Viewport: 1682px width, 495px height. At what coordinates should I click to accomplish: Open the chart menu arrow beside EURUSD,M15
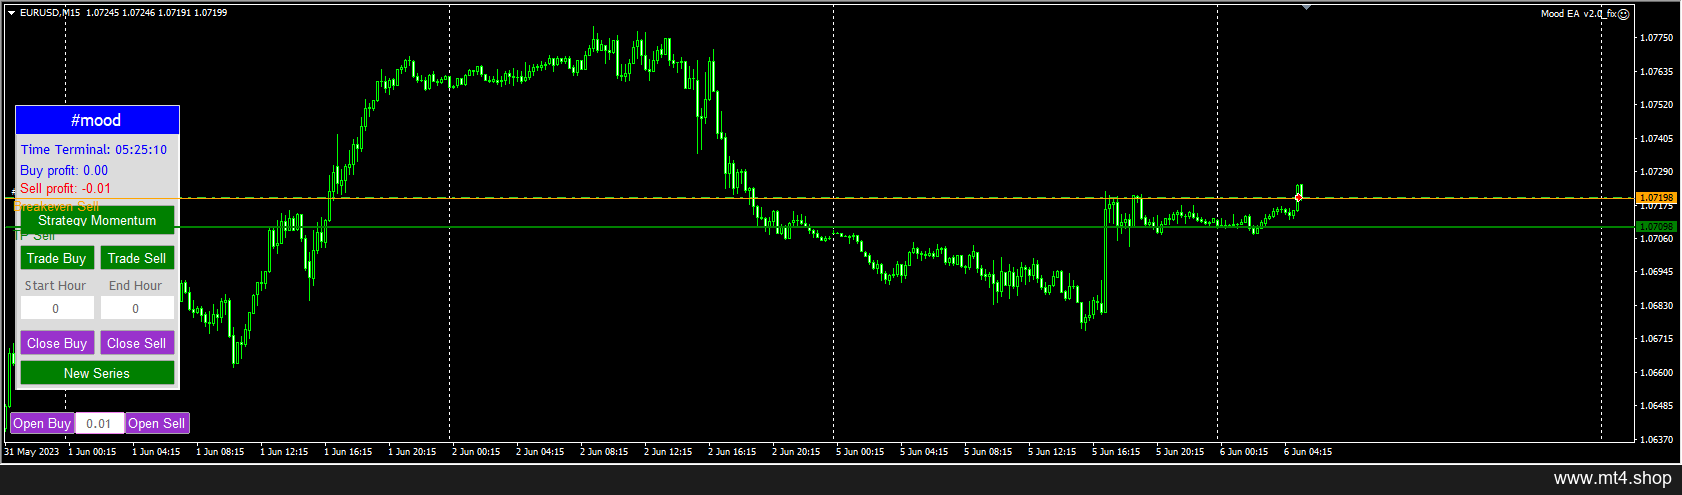click(x=11, y=13)
